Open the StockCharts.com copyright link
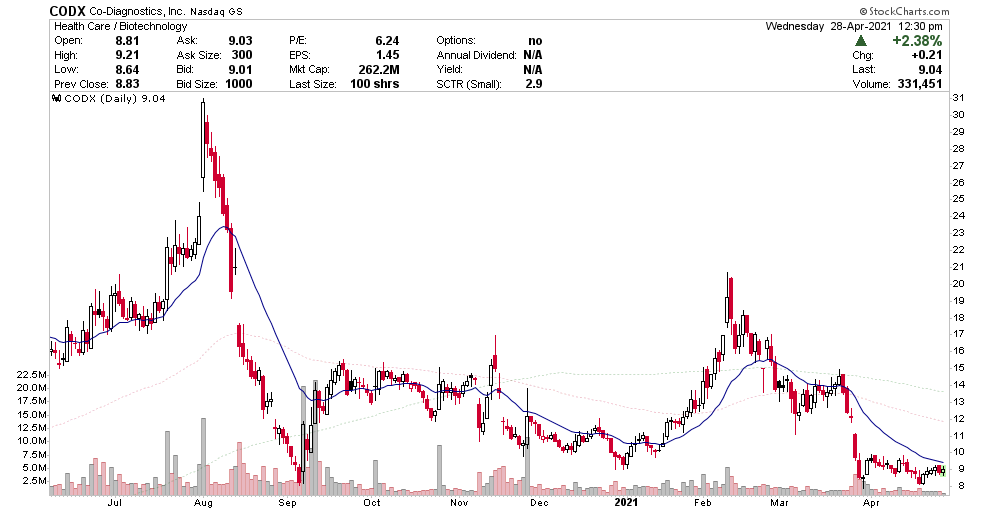Image resolution: width=990 pixels, height=511 pixels. coord(904,11)
